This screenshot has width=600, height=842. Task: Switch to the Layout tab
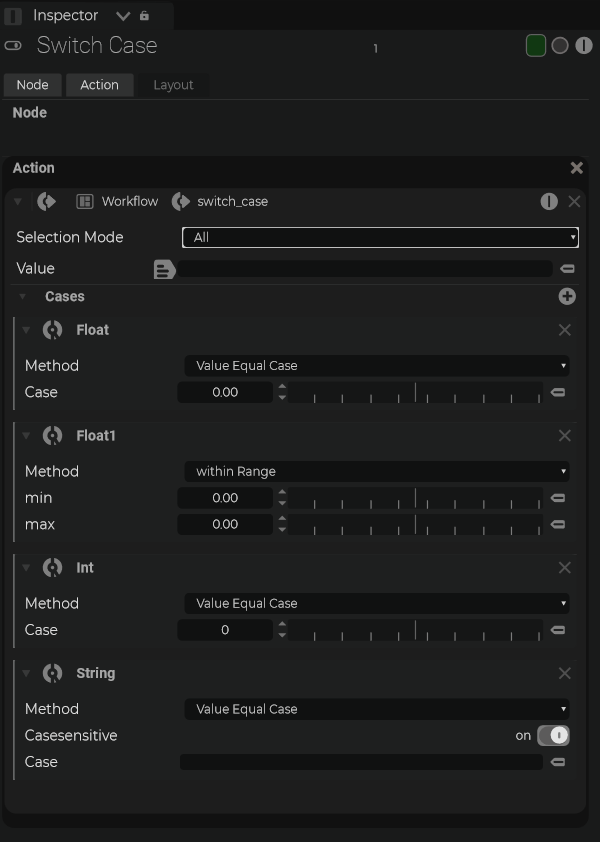173,85
